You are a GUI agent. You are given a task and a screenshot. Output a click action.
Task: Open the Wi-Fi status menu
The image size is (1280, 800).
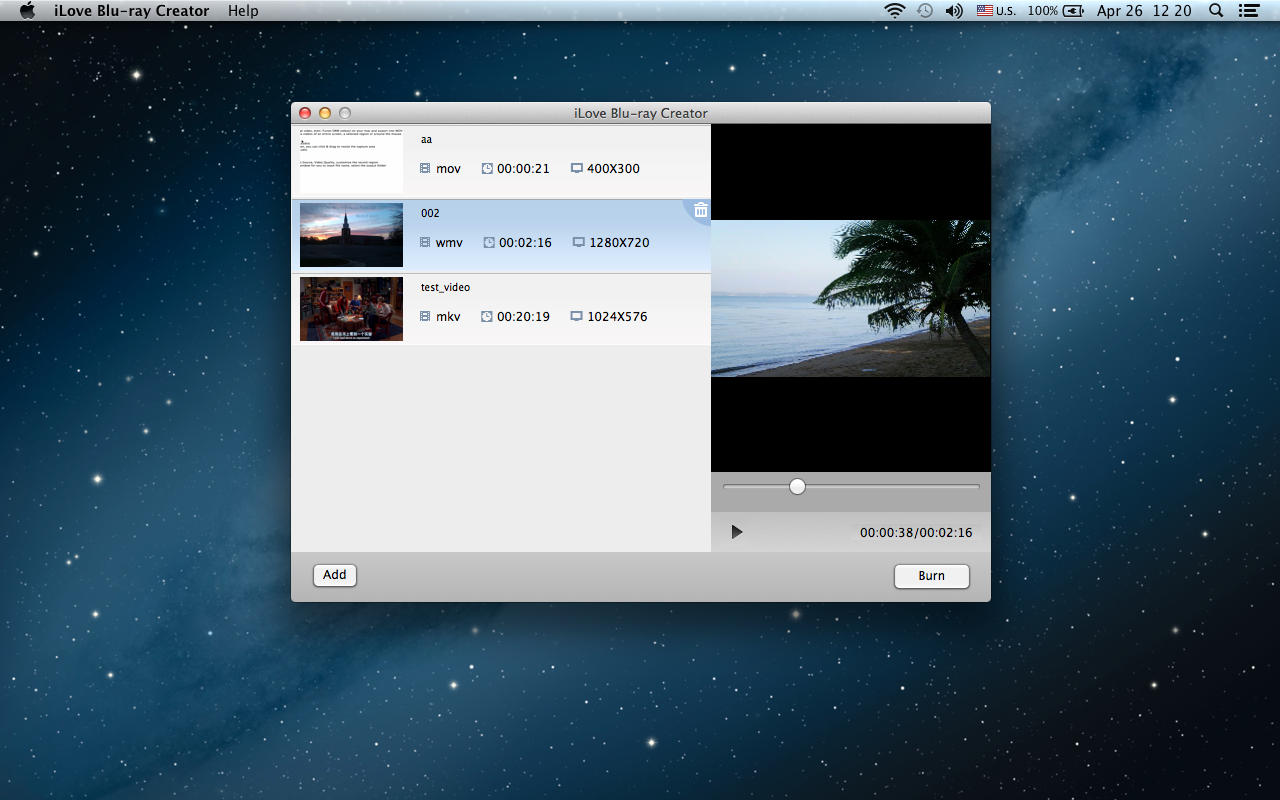click(894, 11)
